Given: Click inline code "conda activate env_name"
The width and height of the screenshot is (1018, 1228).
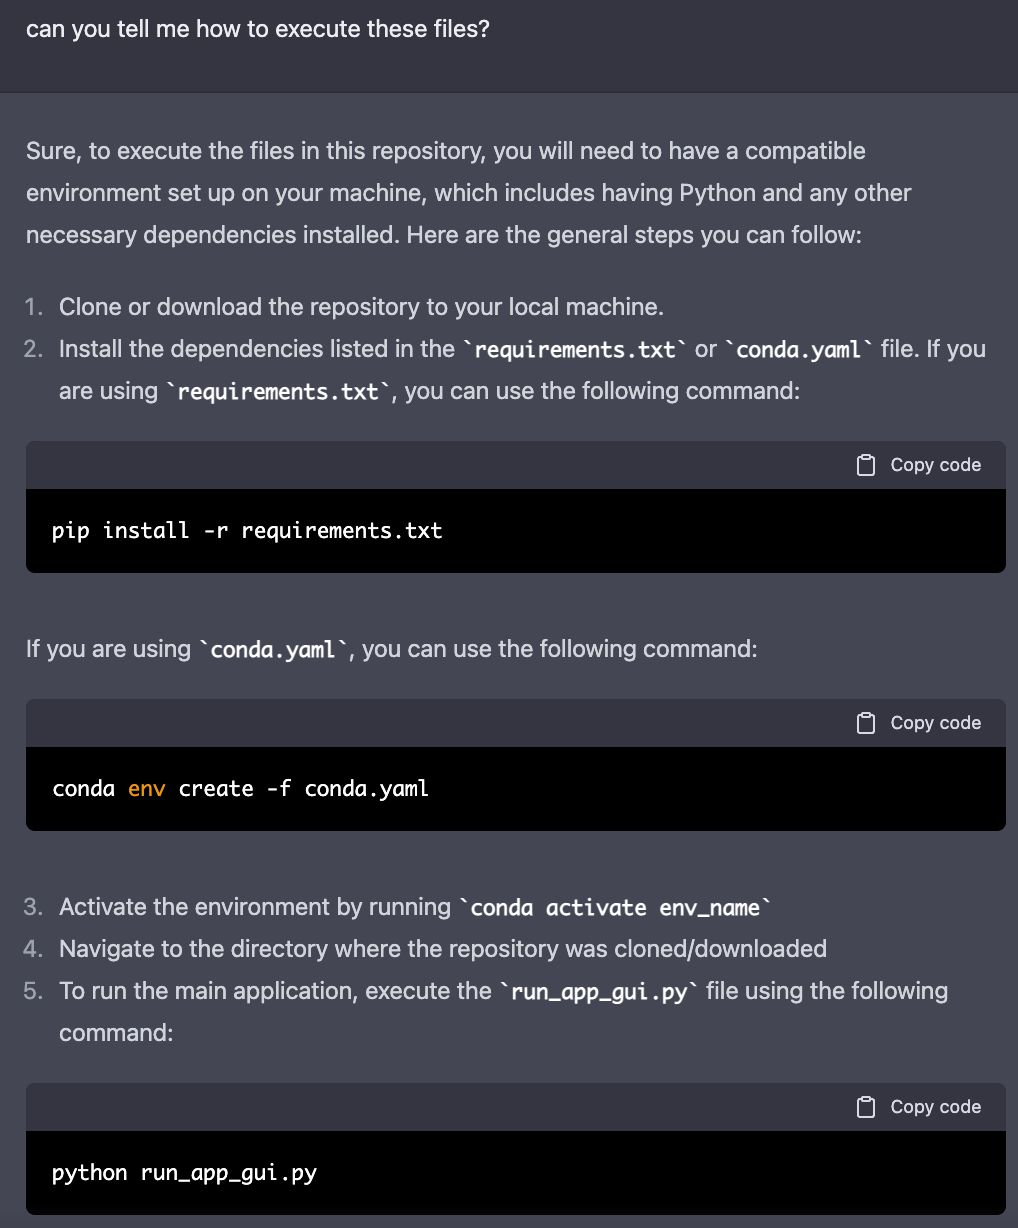Looking at the screenshot, I should [x=615, y=908].
